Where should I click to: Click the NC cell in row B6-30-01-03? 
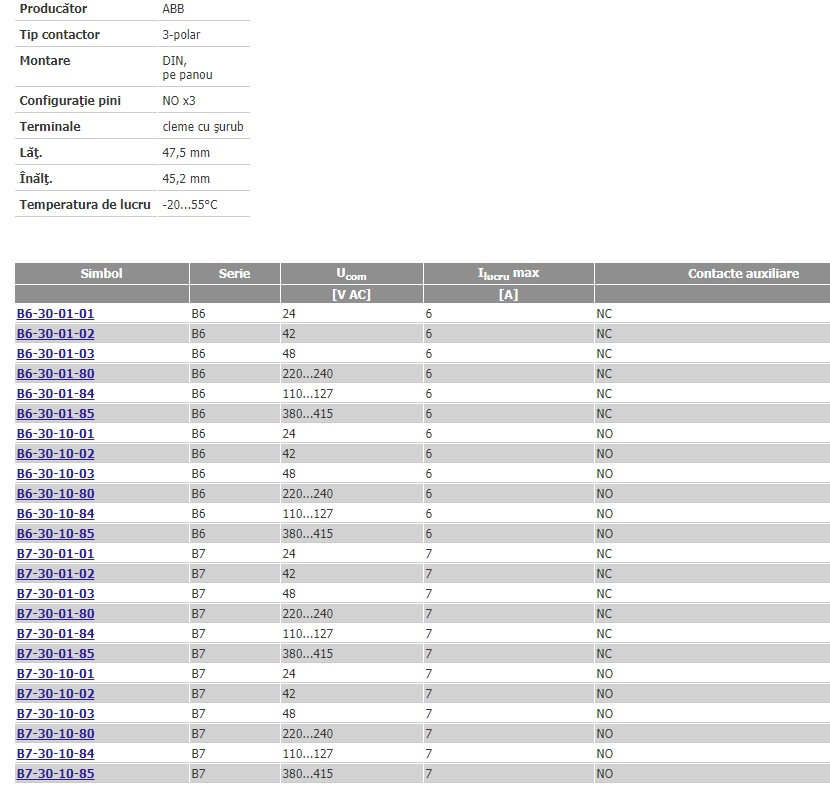[x=604, y=354]
